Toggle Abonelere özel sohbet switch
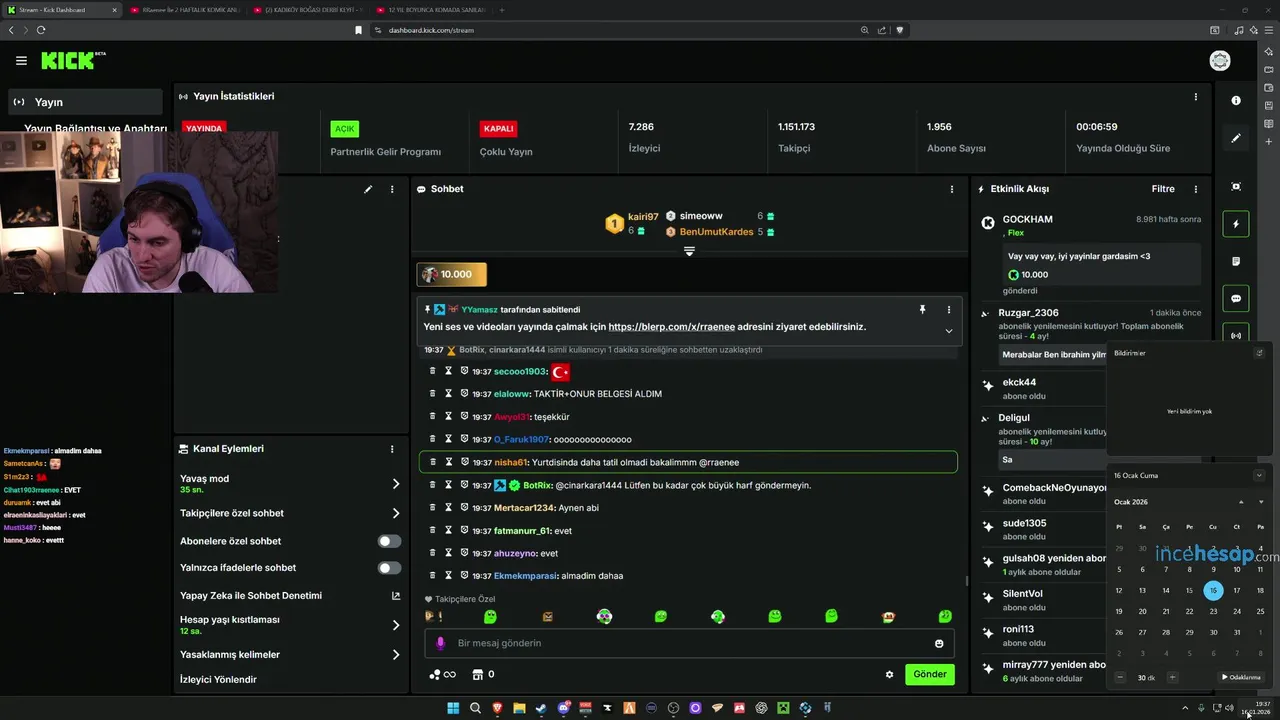Image resolution: width=1280 pixels, height=720 pixels. pos(389,541)
